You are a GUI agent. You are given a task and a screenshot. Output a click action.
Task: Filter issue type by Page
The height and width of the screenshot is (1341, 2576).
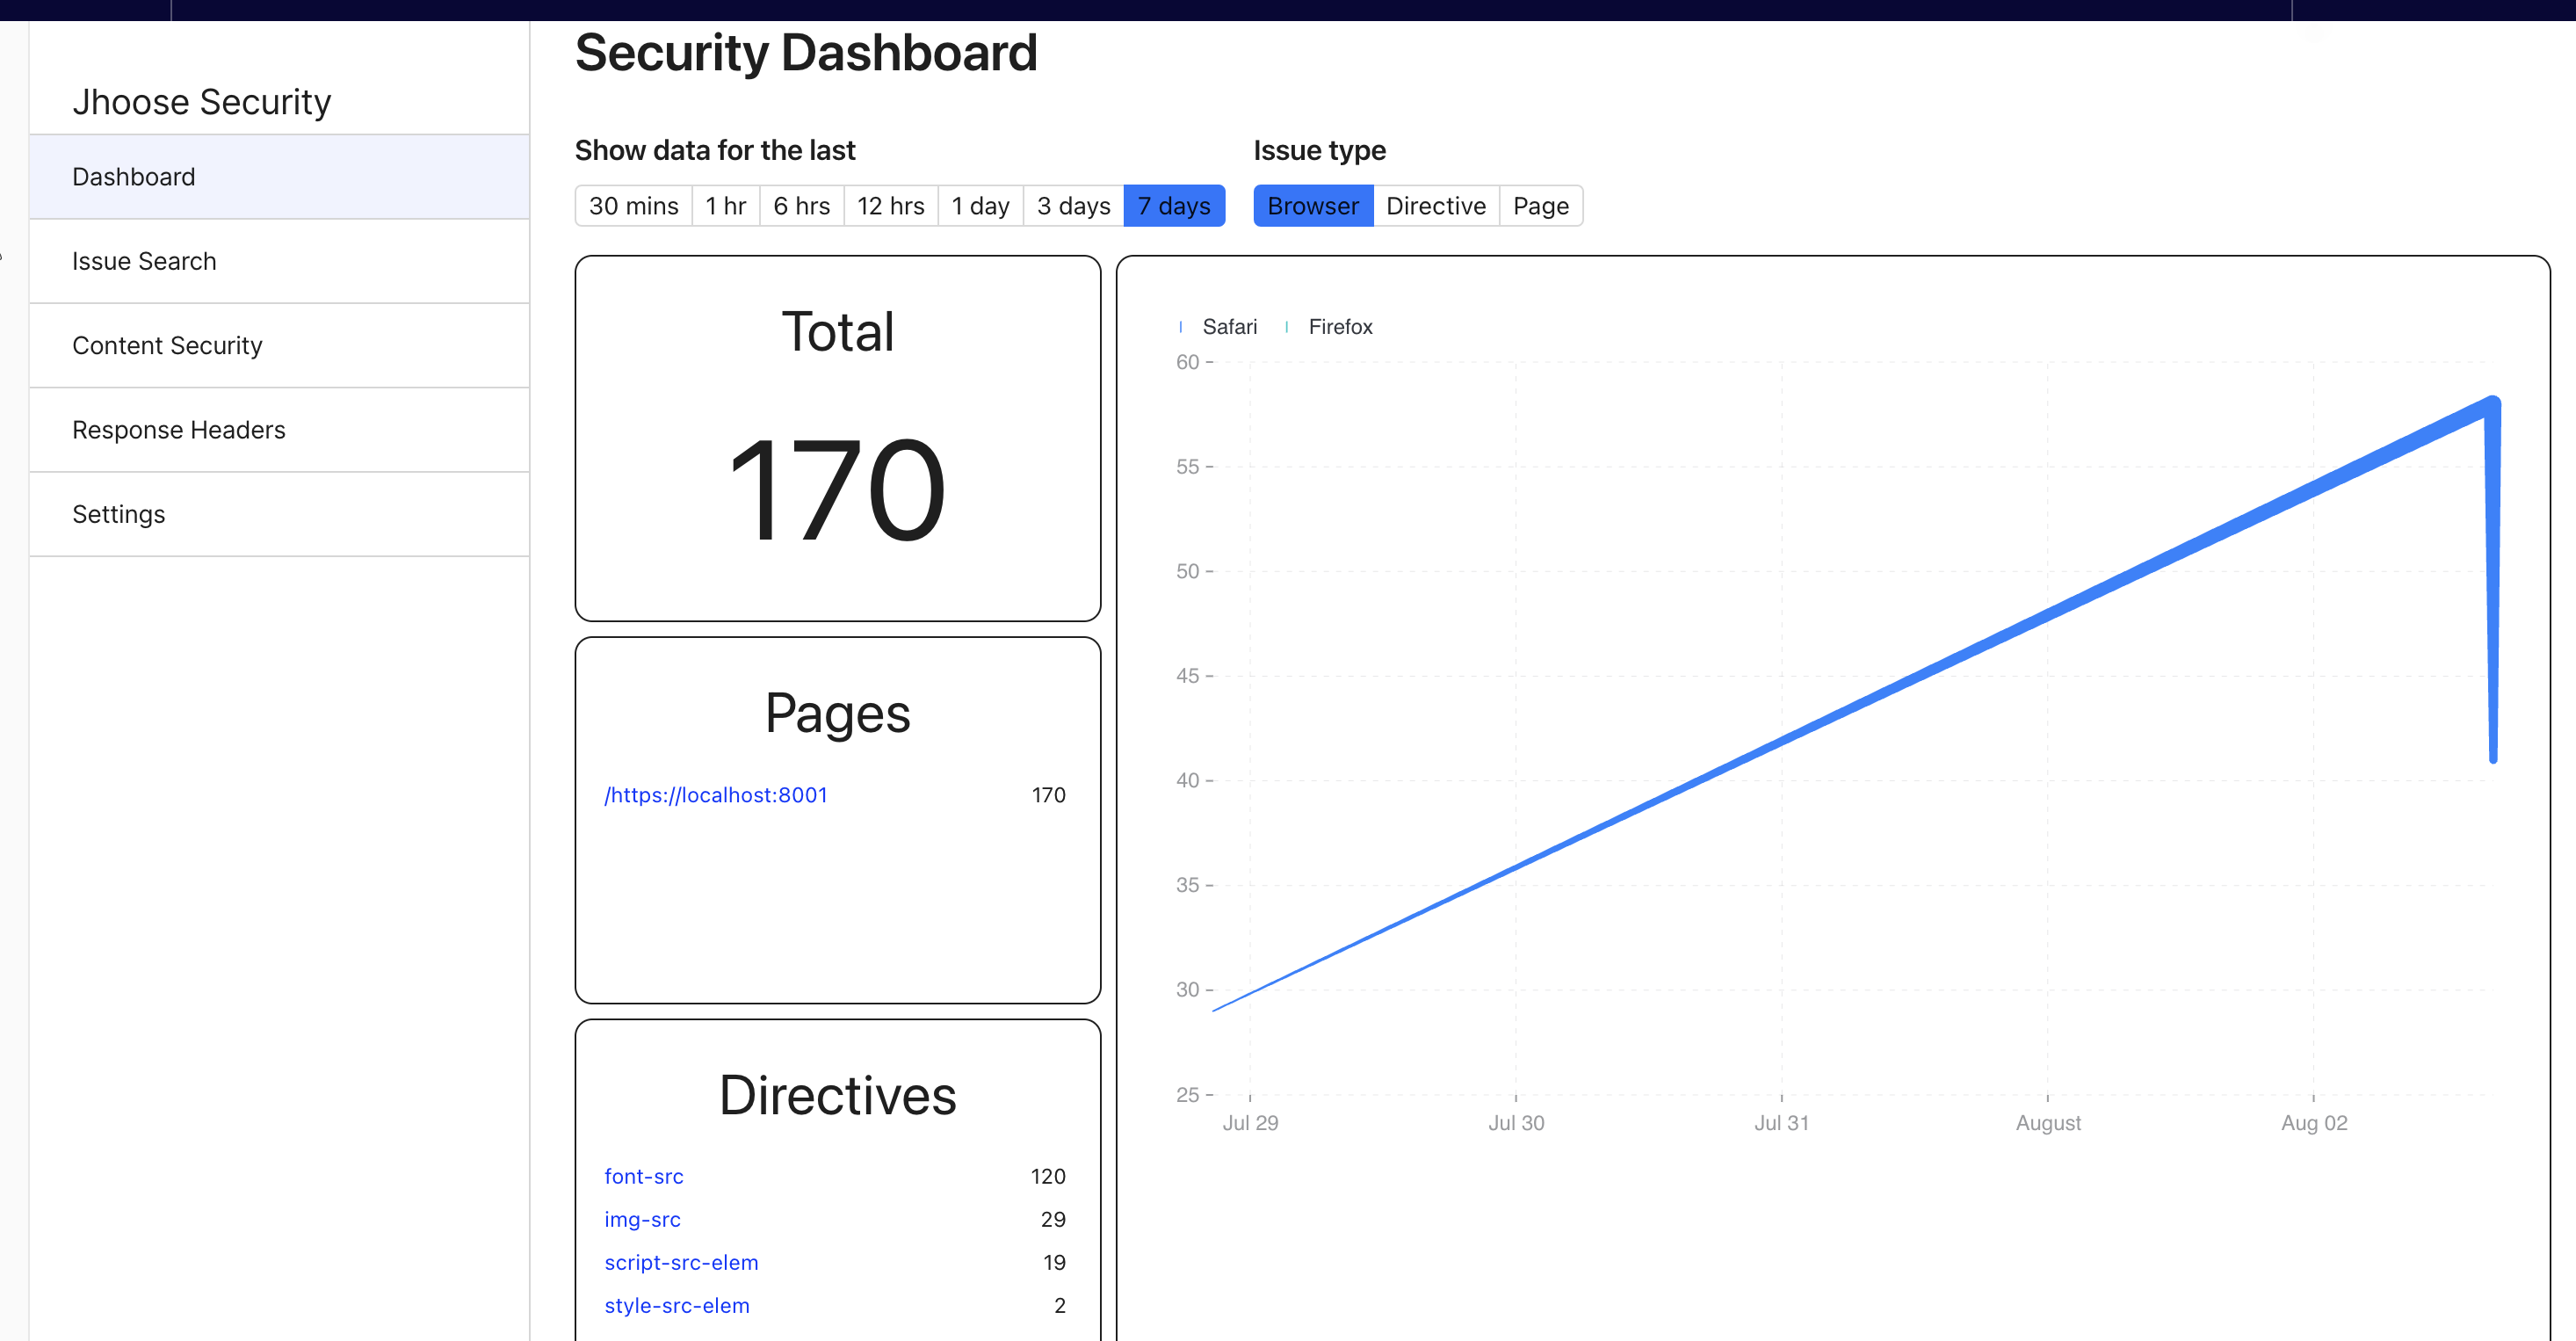(x=1540, y=206)
